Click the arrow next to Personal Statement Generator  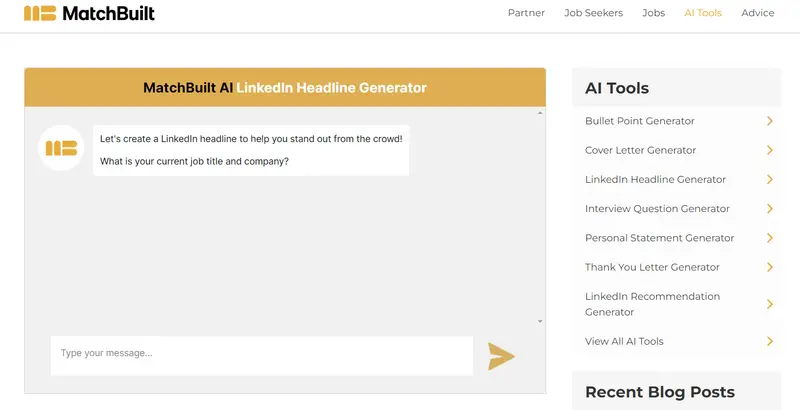pos(769,238)
